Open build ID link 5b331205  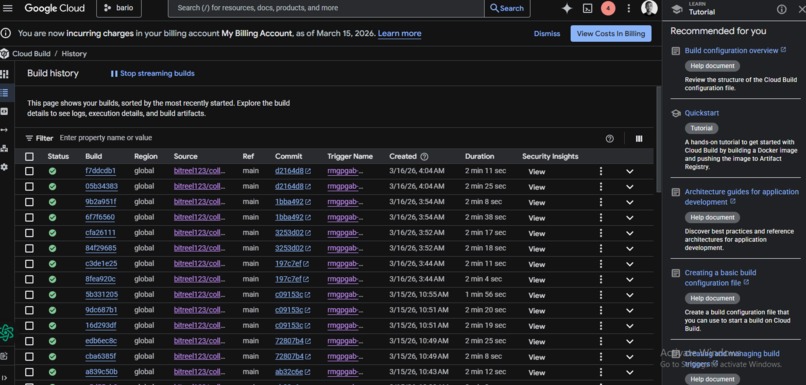[101, 295]
